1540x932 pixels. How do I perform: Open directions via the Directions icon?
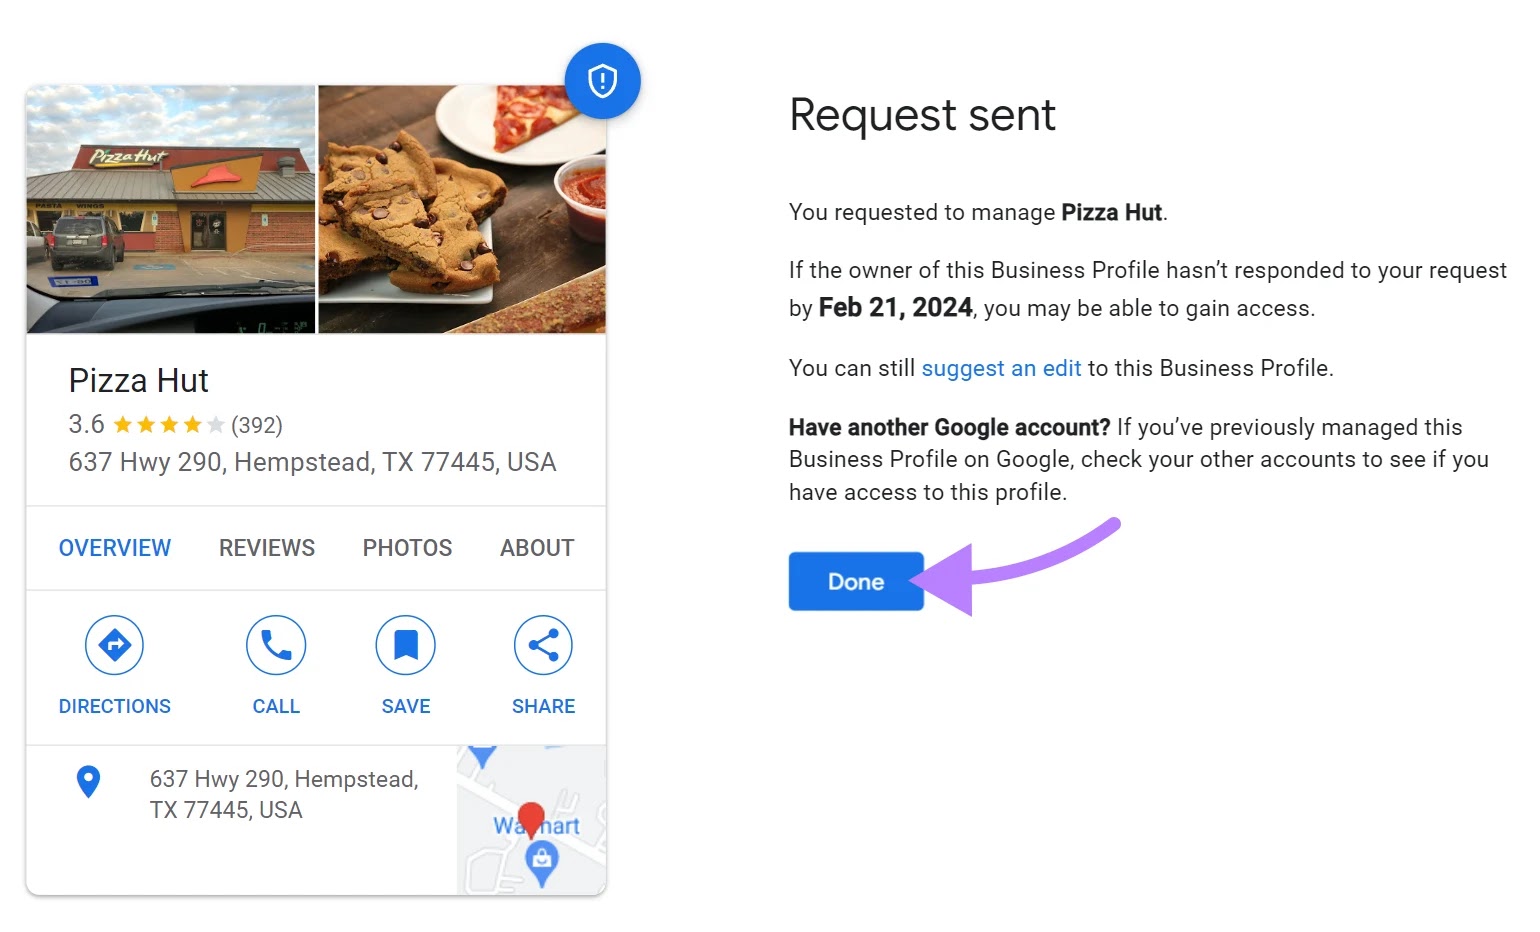pos(114,645)
